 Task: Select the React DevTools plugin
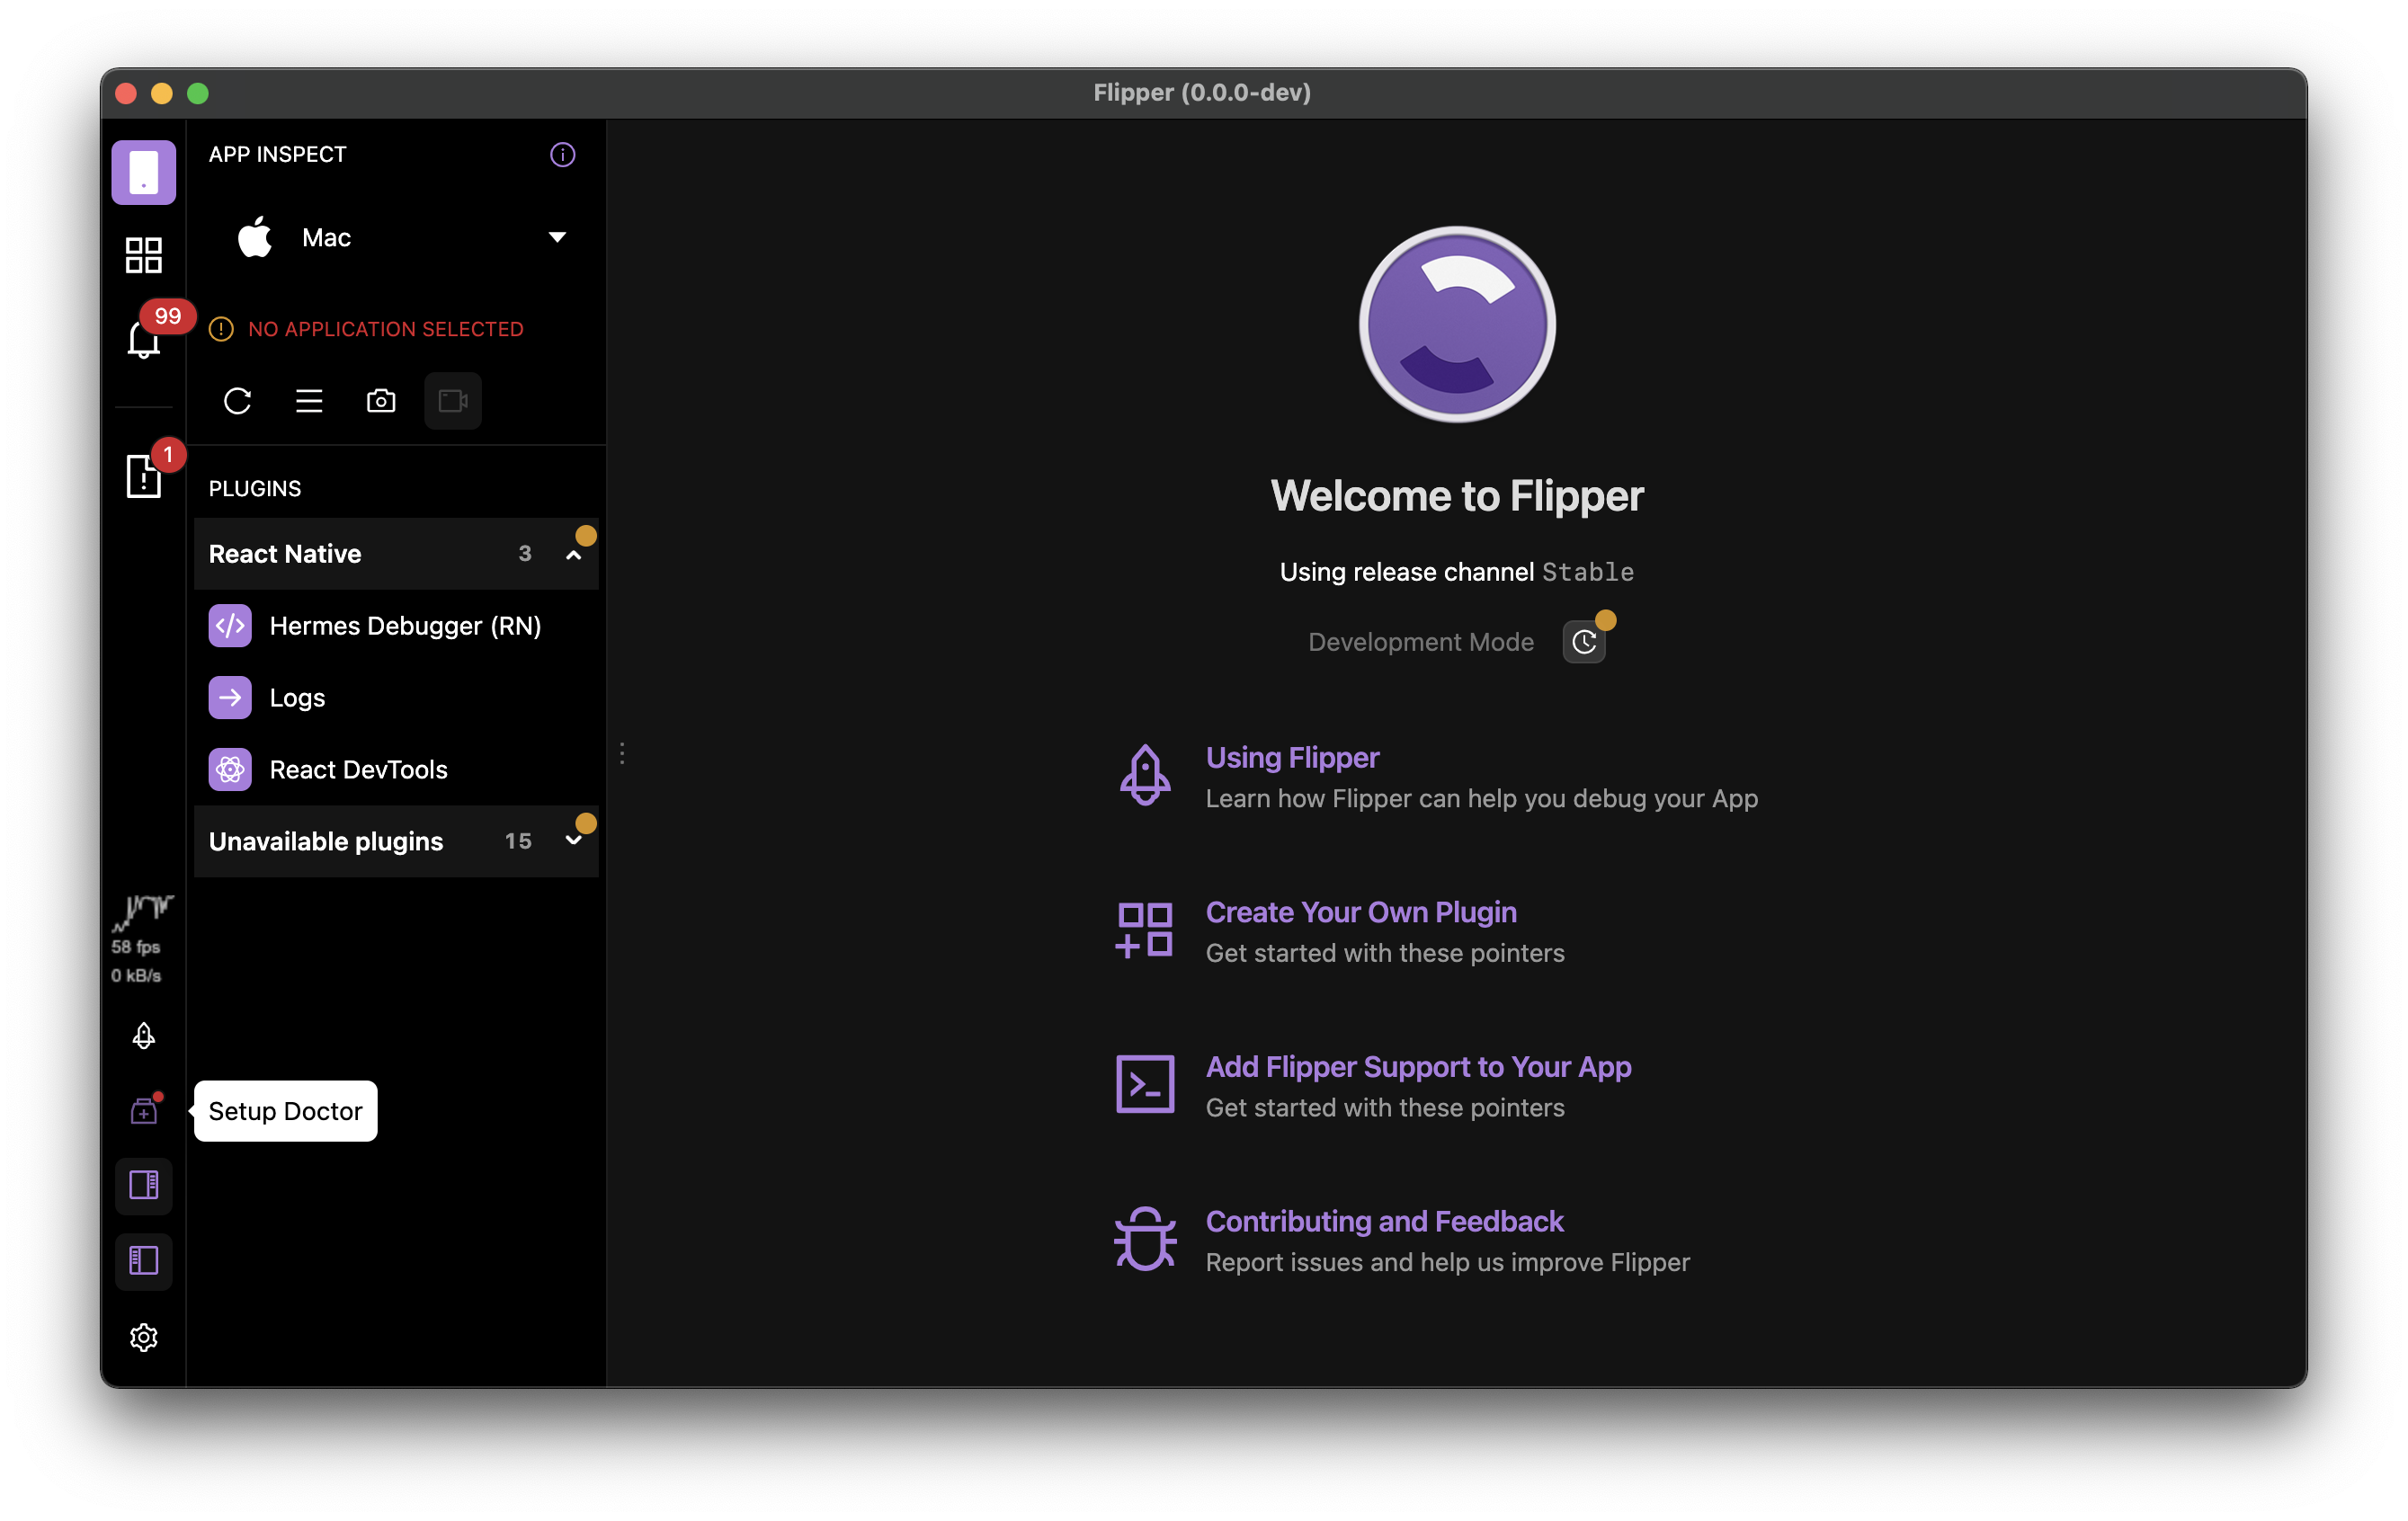point(358,769)
